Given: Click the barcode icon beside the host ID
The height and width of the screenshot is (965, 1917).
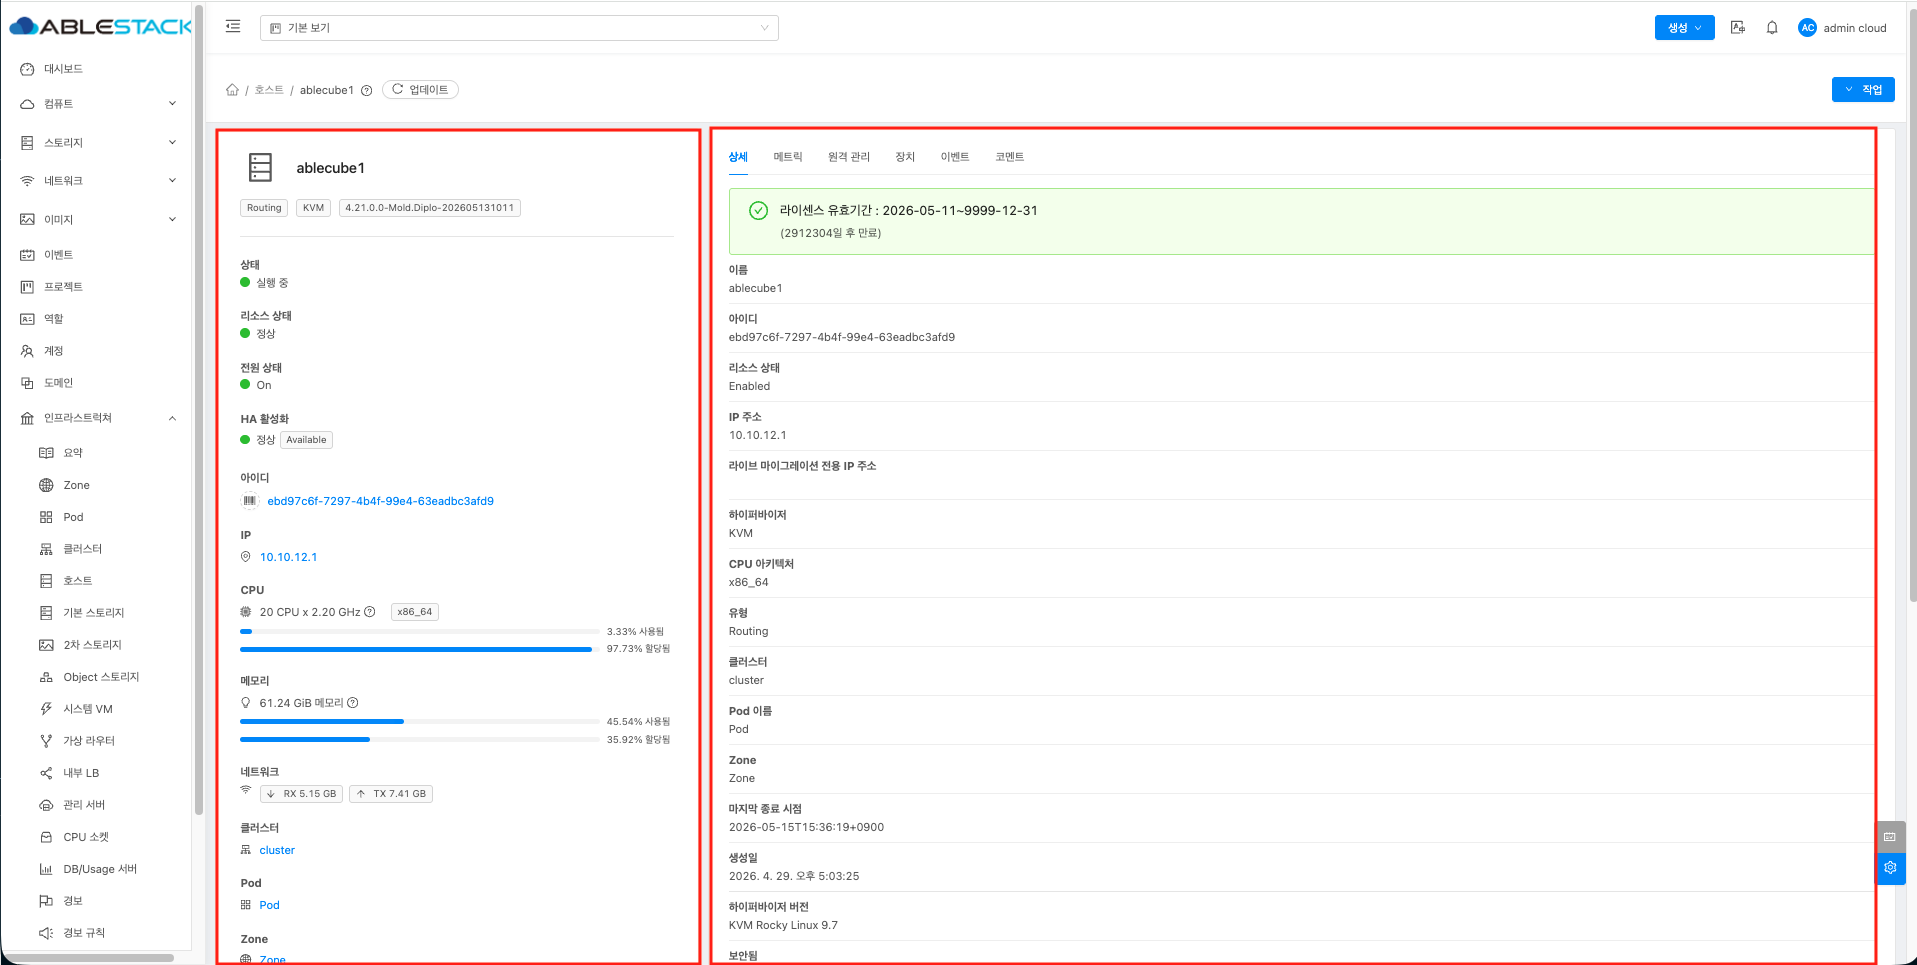Looking at the screenshot, I should (x=250, y=501).
